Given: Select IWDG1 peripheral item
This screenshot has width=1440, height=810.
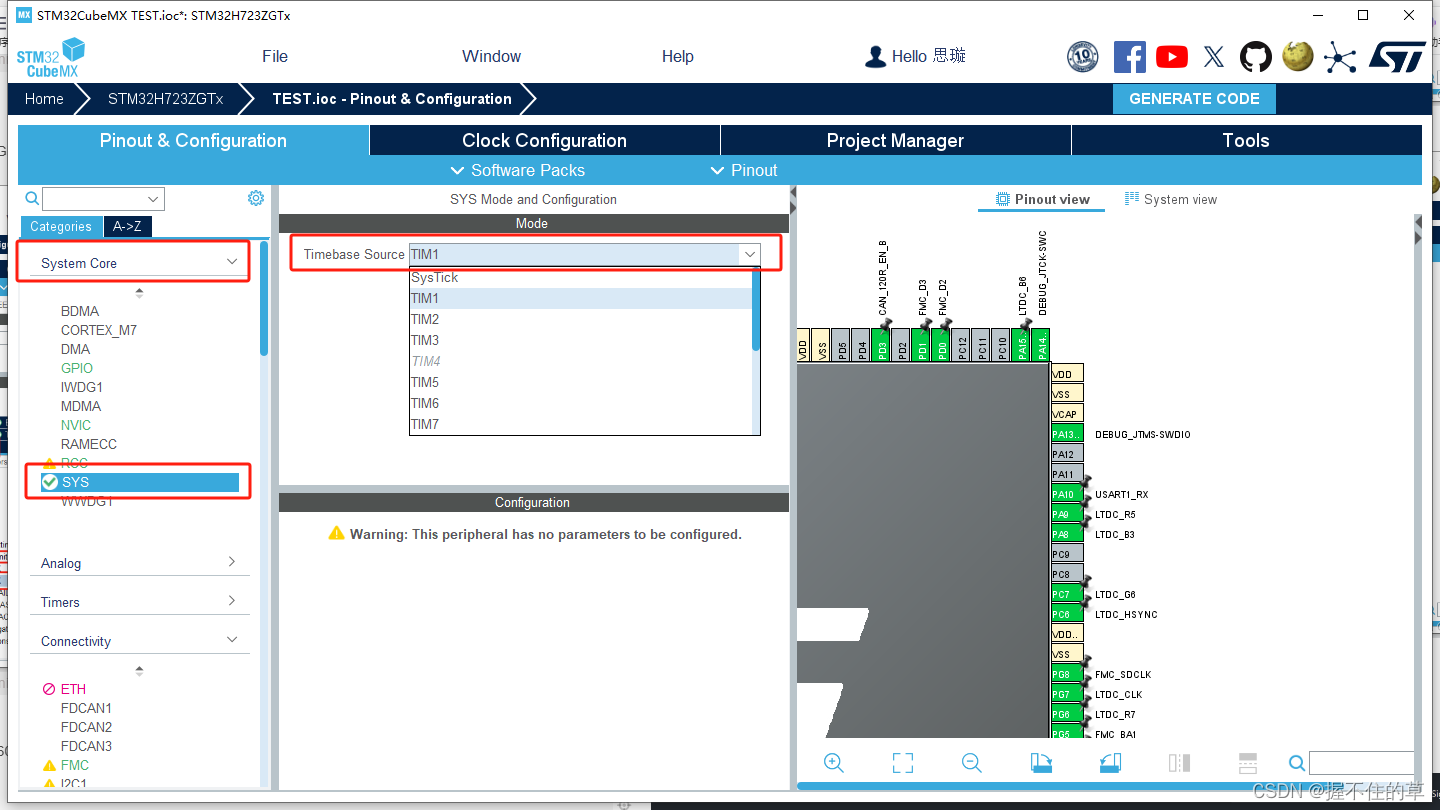Looking at the screenshot, I should (82, 387).
